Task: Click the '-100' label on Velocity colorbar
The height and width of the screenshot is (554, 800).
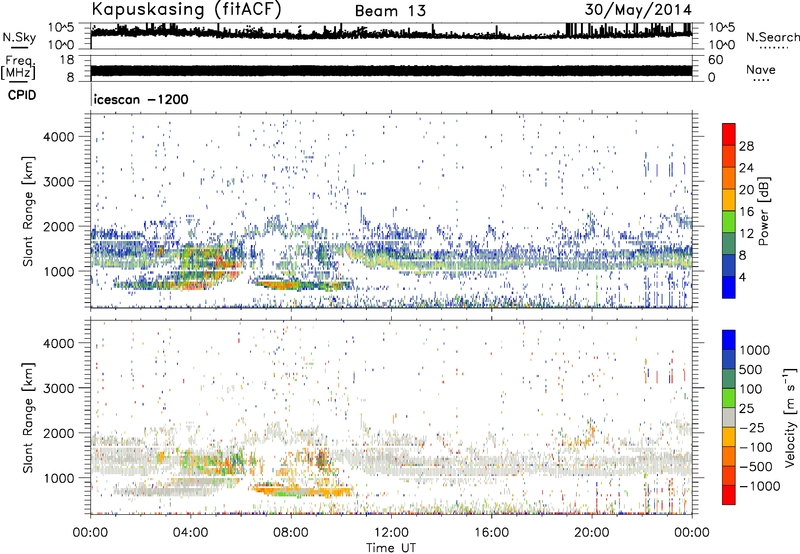Action: coord(756,447)
